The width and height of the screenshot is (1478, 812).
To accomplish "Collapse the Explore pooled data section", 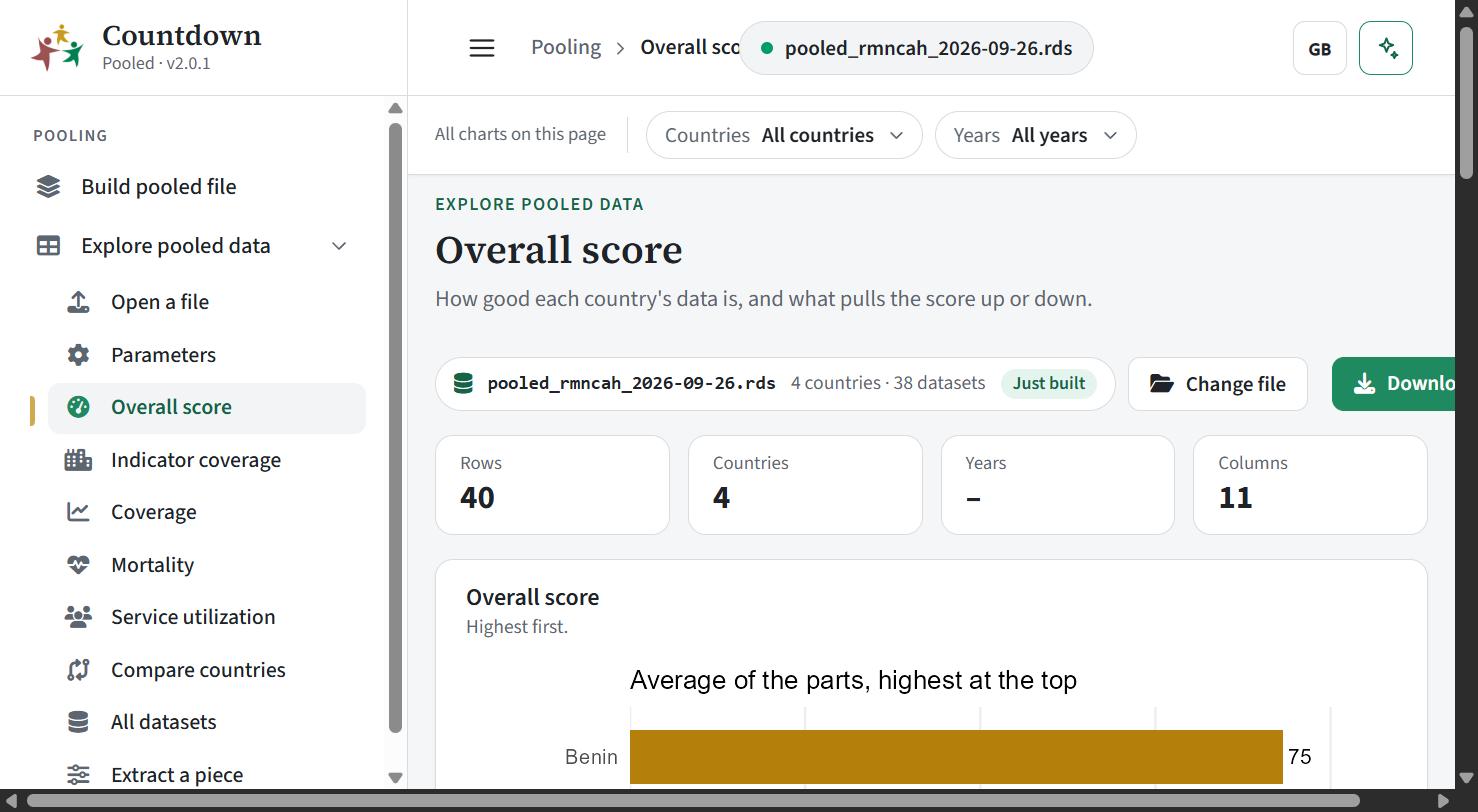I will pos(339,246).
